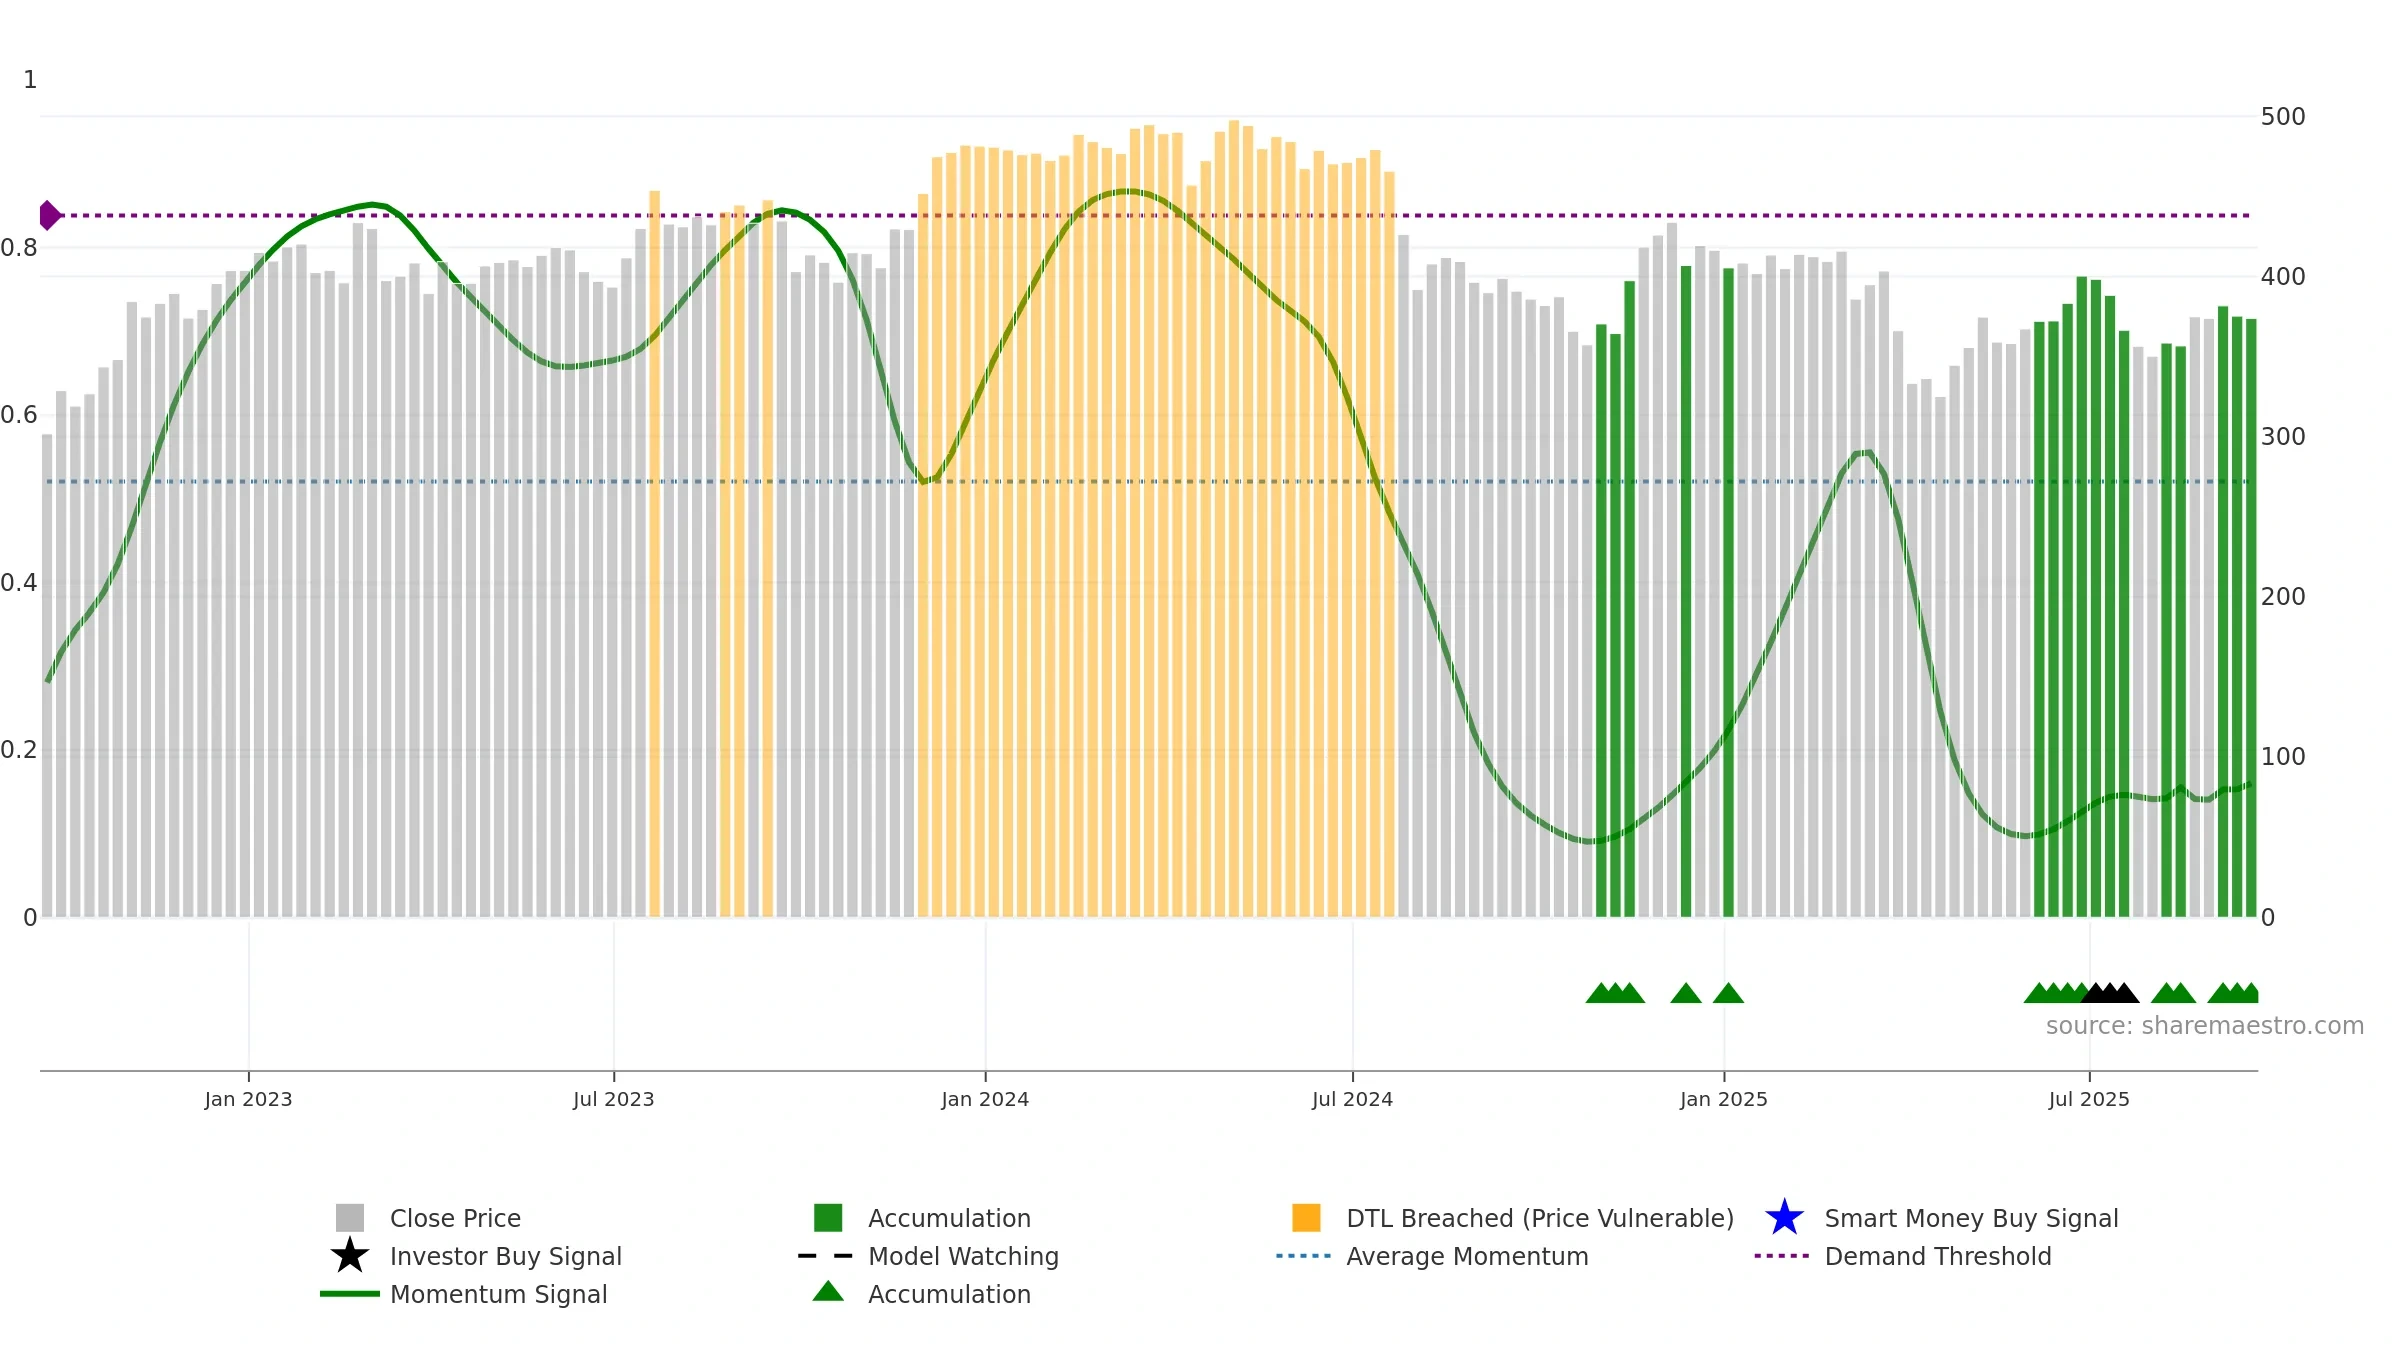The image size is (2400, 1350).
Task: Click the black Investor Buy Signal star icon
Action: (x=350, y=1256)
